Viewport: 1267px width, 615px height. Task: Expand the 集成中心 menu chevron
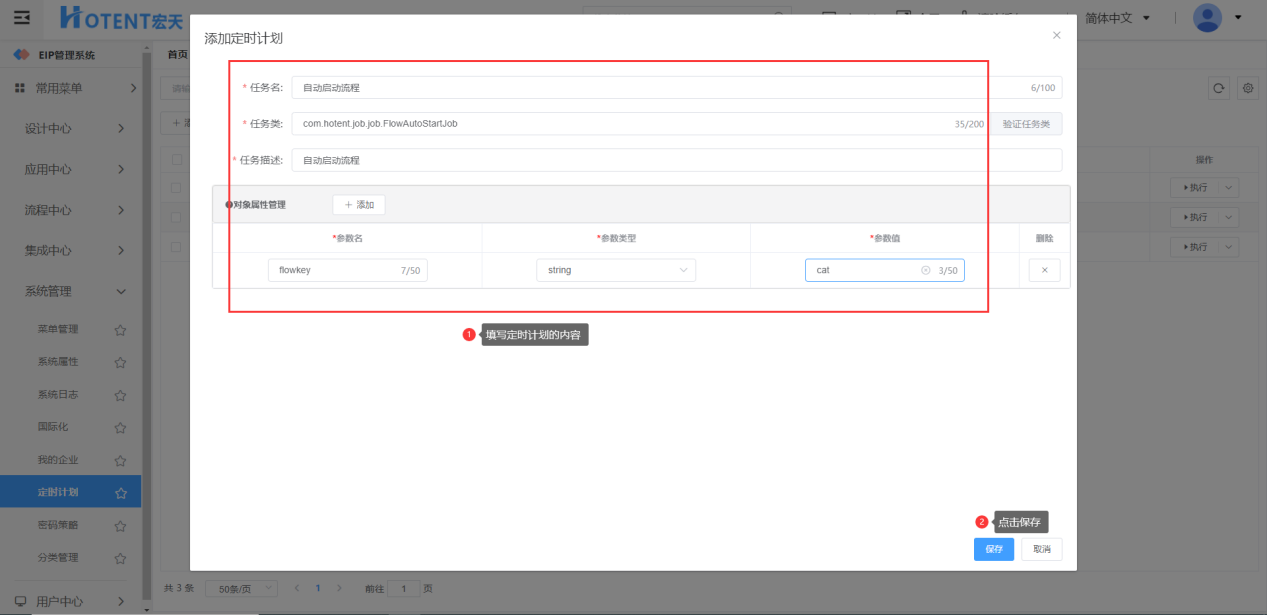point(120,251)
